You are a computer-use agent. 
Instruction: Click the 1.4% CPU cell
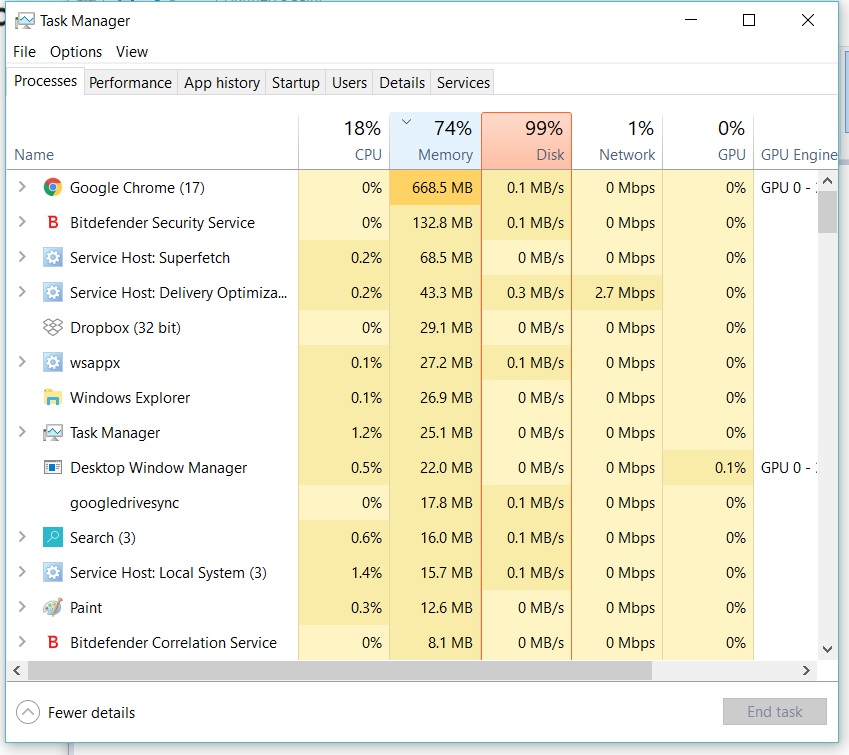point(344,572)
